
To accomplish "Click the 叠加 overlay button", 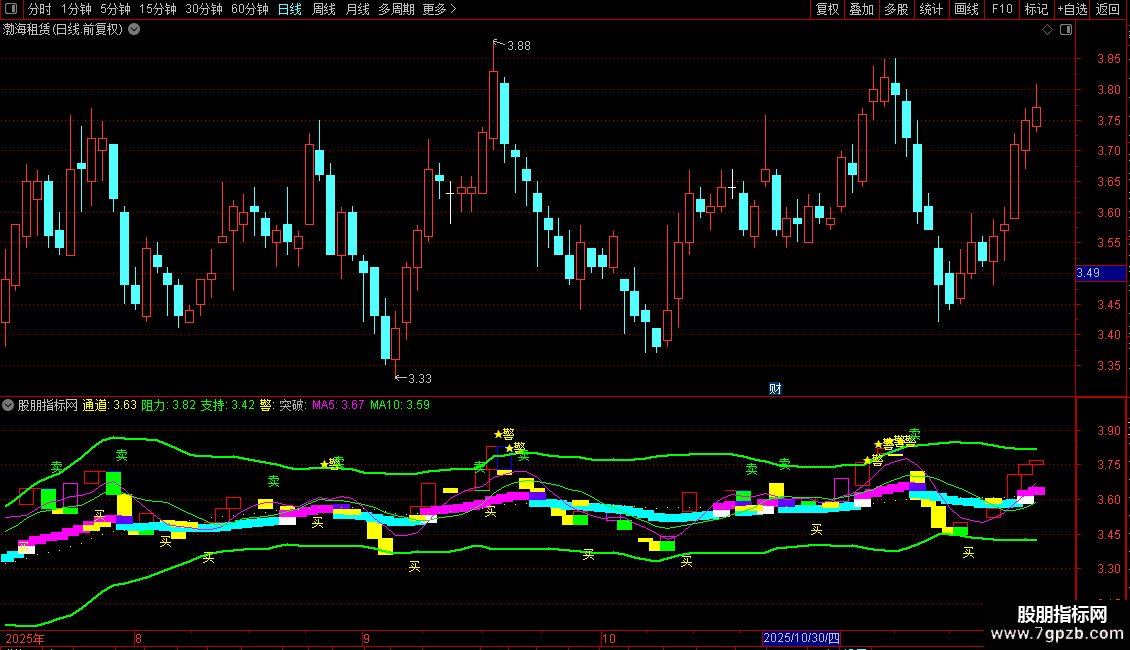I will pos(861,10).
